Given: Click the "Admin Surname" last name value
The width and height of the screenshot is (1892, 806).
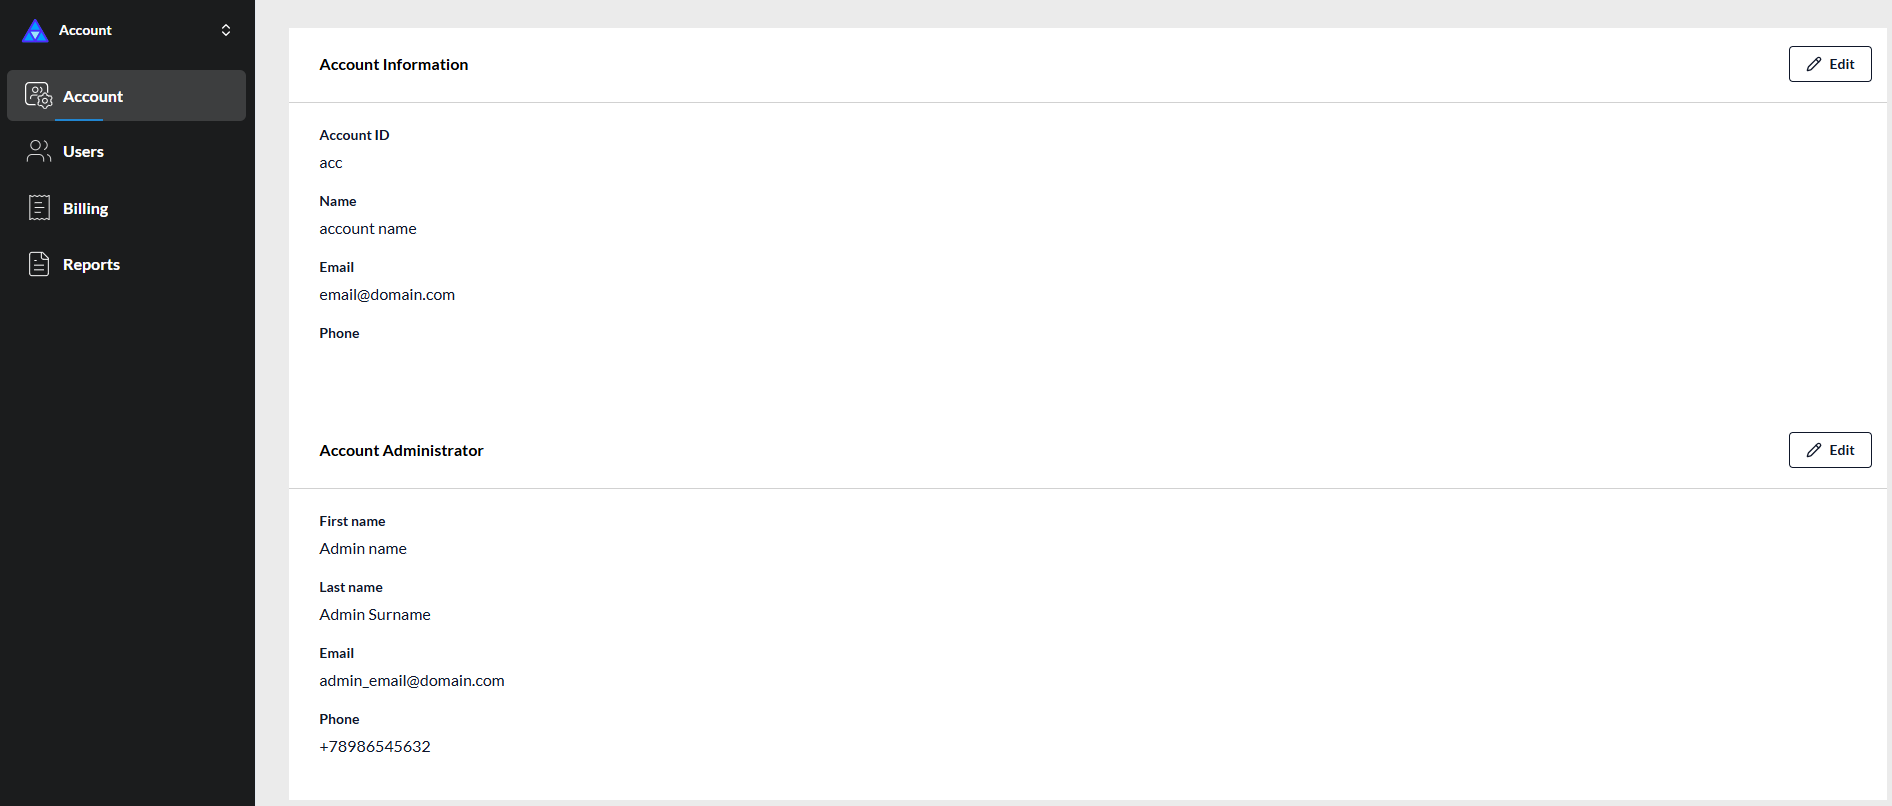Looking at the screenshot, I should tap(375, 615).
